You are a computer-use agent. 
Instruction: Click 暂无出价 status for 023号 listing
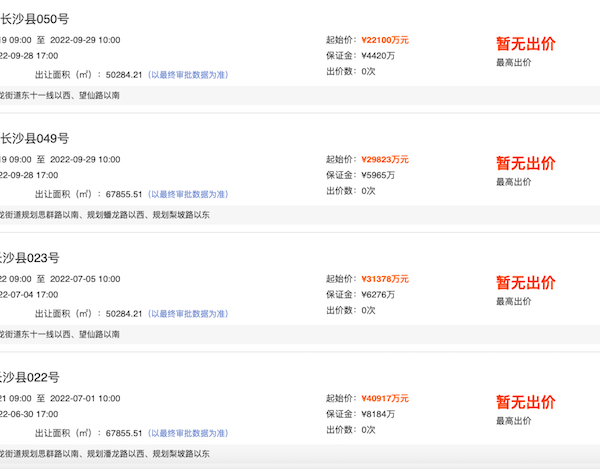(x=526, y=283)
